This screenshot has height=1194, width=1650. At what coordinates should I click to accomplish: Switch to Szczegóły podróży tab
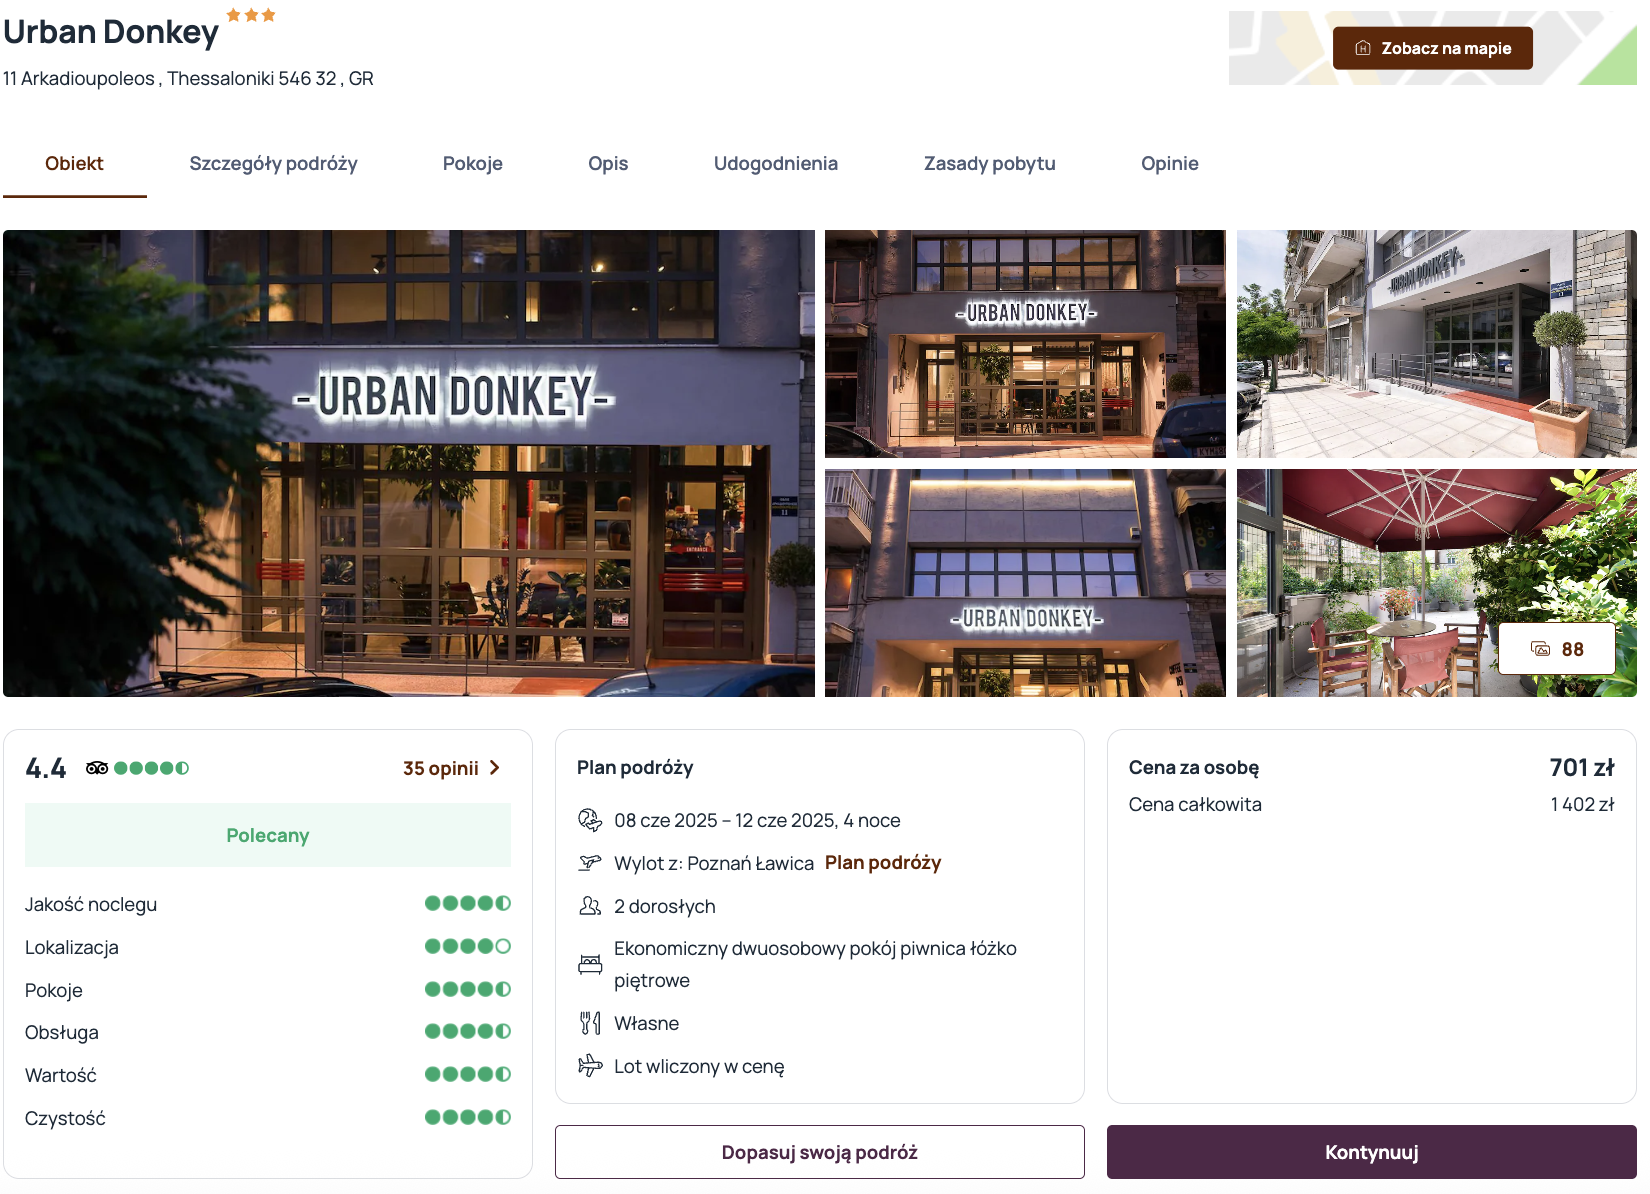pos(273,164)
